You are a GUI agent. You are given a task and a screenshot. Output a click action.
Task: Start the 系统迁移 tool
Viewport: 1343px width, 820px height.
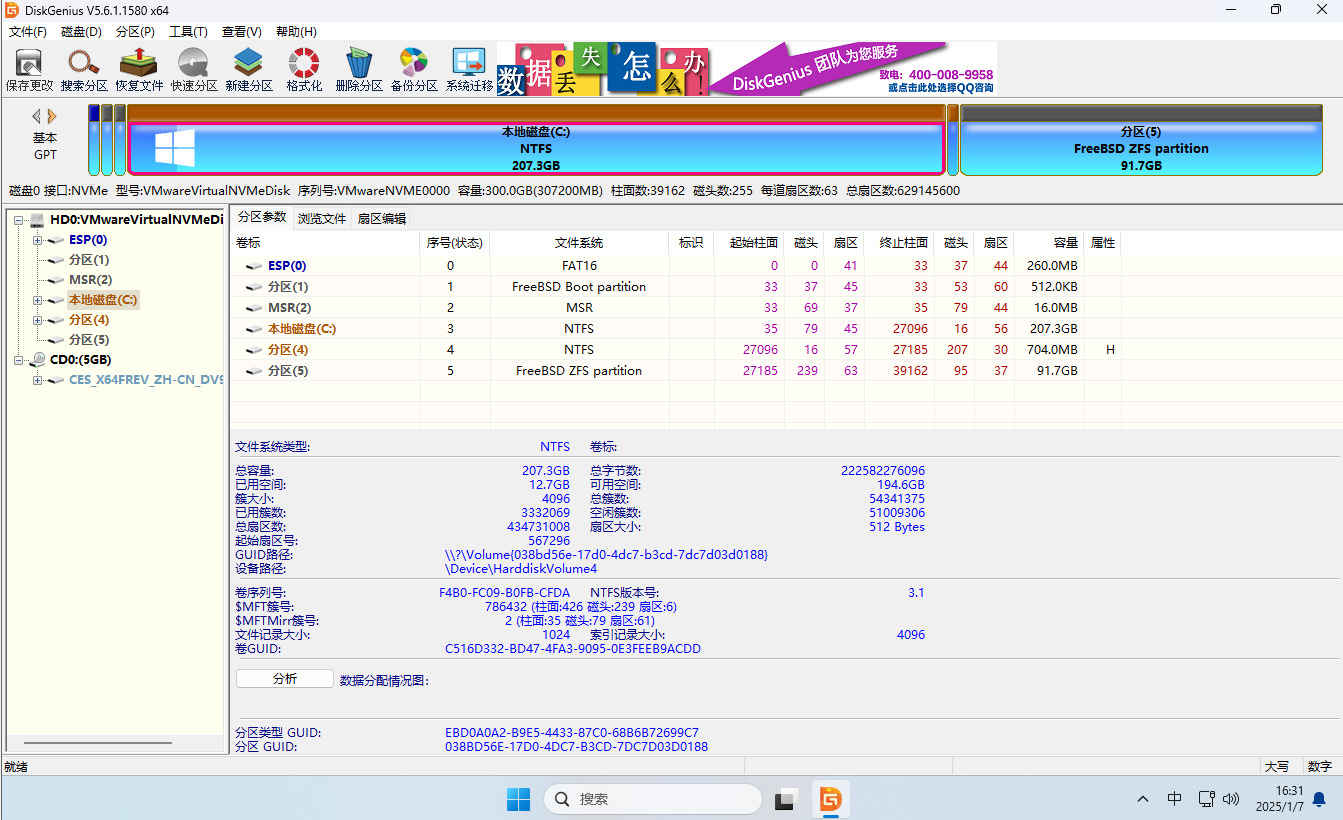[x=469, y=70]
